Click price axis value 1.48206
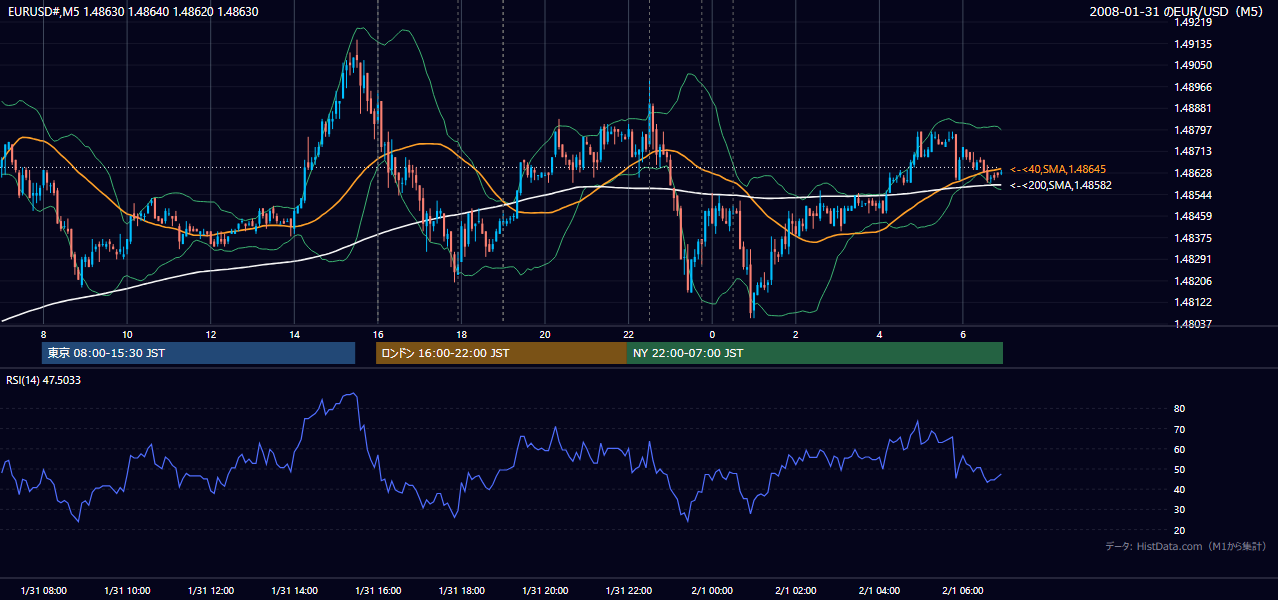Viewport: 1278px width, 600px height. 1193,281
